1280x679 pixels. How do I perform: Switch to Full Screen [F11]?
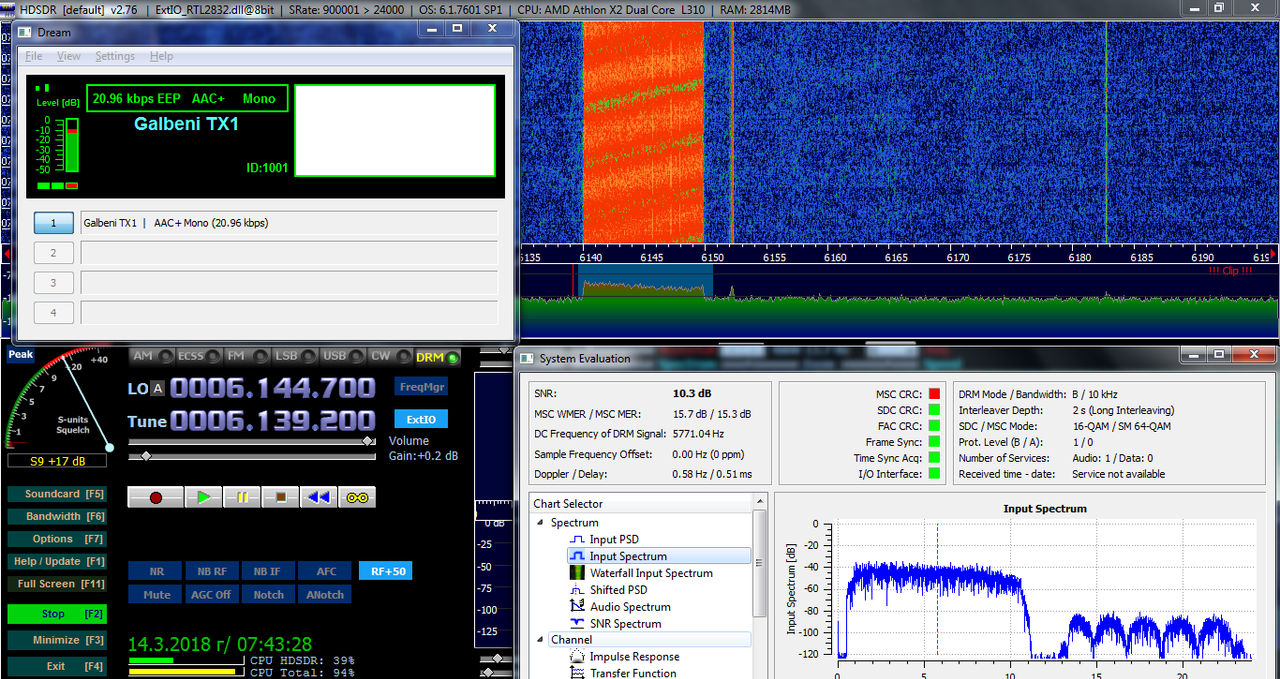(x=56, y=584)
